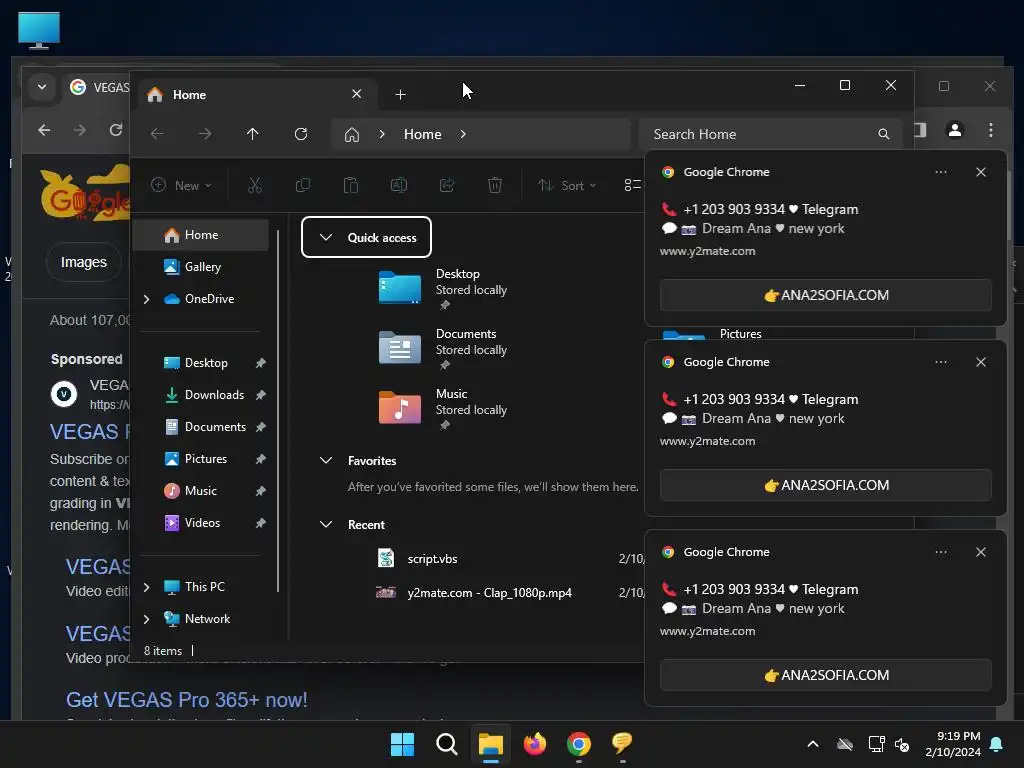1024x768 pixels.
Task: Select Gallery in the navigation pane
Action: click(201, 267)
